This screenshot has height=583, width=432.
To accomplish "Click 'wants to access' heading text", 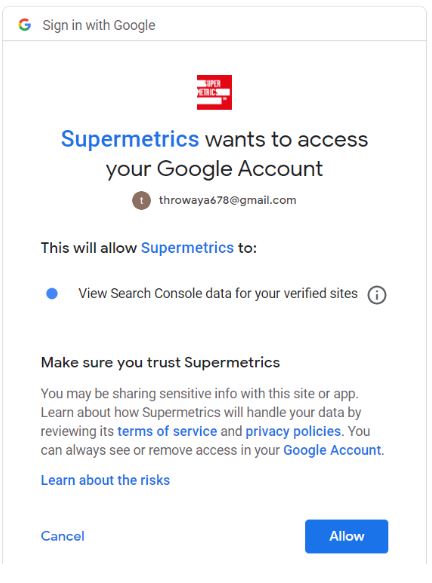I will [287, 139].
